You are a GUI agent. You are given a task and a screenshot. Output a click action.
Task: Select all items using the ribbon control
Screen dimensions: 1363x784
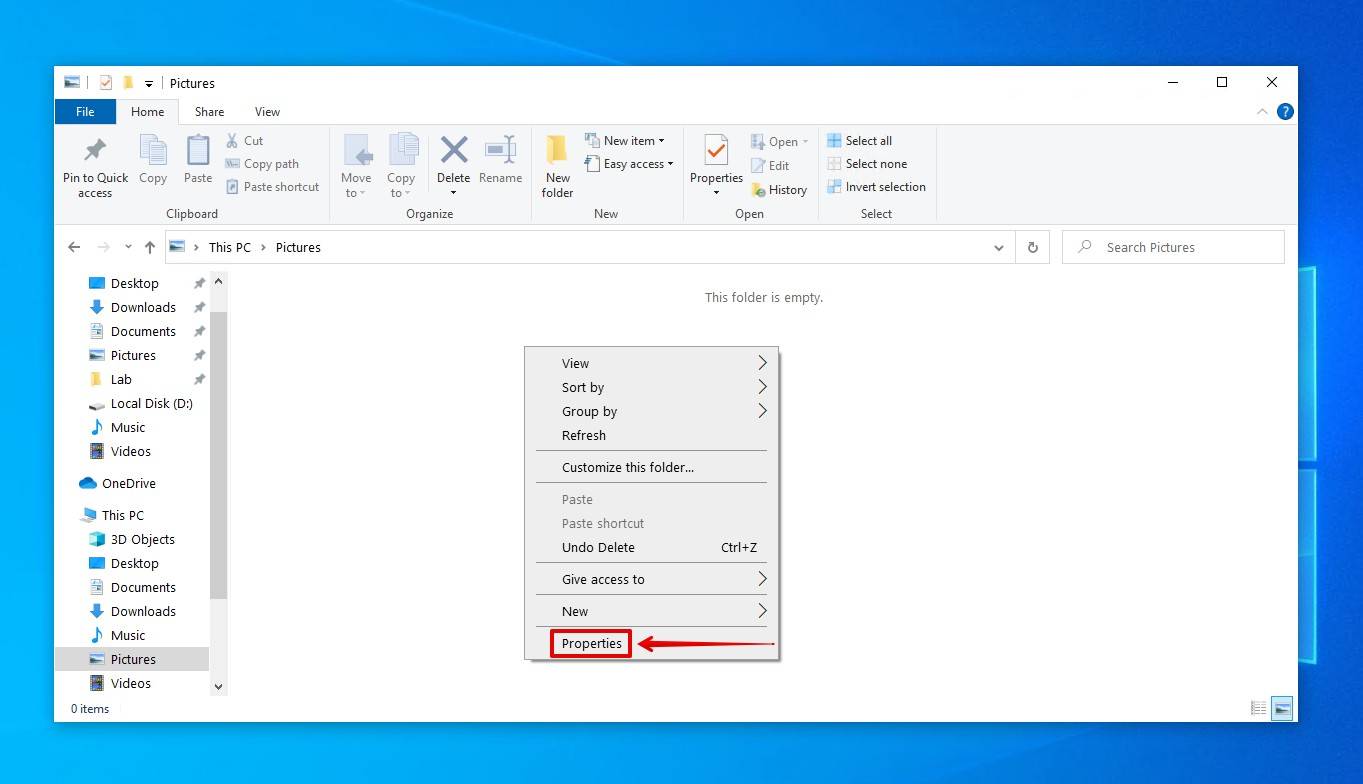866,140
